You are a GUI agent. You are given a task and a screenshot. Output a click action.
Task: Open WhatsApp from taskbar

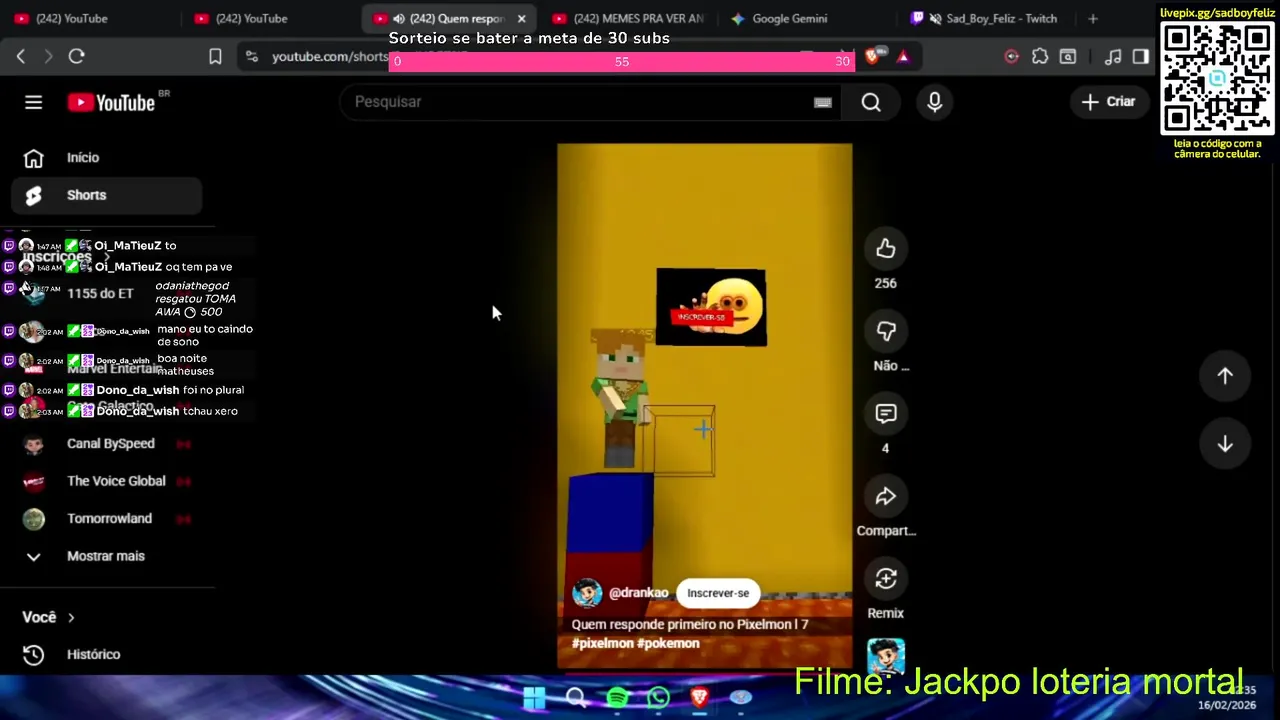point(658,698)
